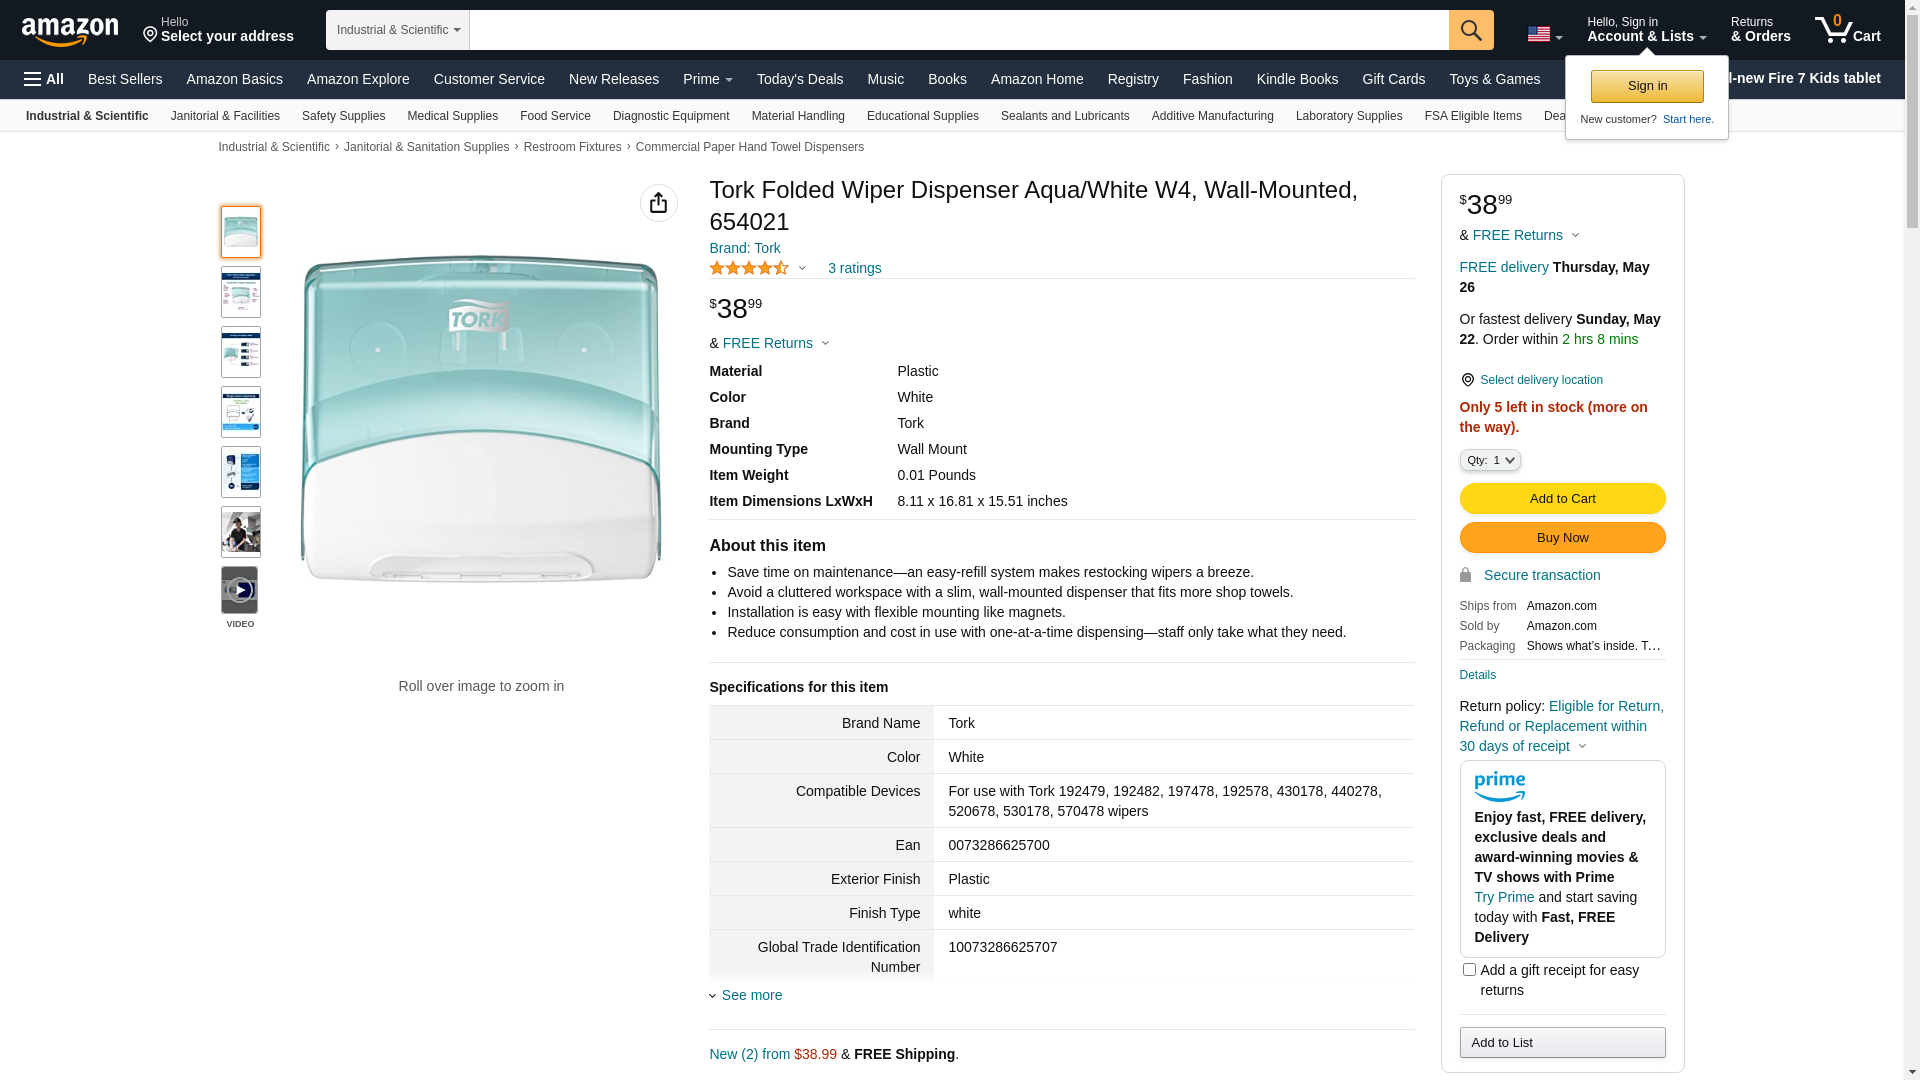Click the US flag language selector
Image resolution: width=1920 pixels, height=1080 pixels.
pos(1544,35)
